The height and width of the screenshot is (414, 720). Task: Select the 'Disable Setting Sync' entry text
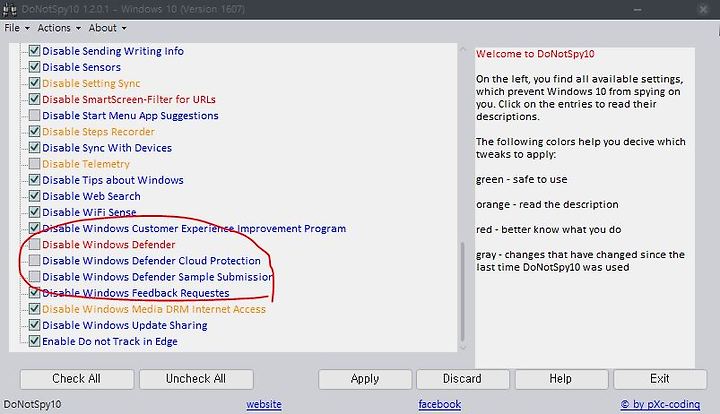[91, 83]
